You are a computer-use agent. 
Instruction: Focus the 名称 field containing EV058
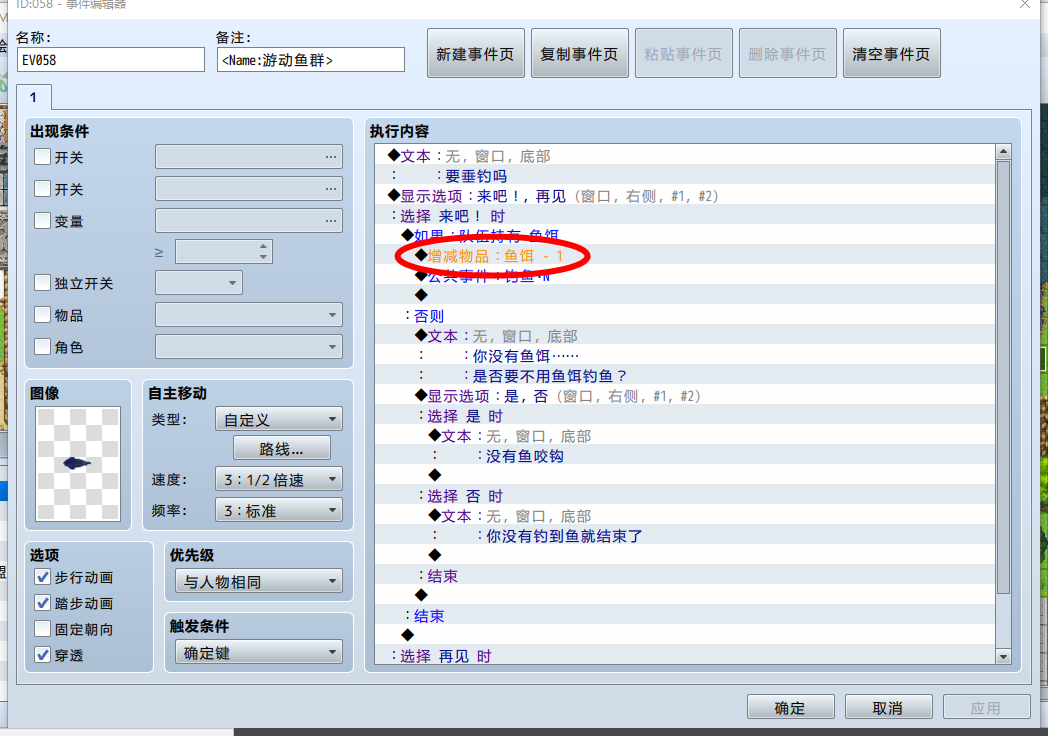click(x=111, y=59)
